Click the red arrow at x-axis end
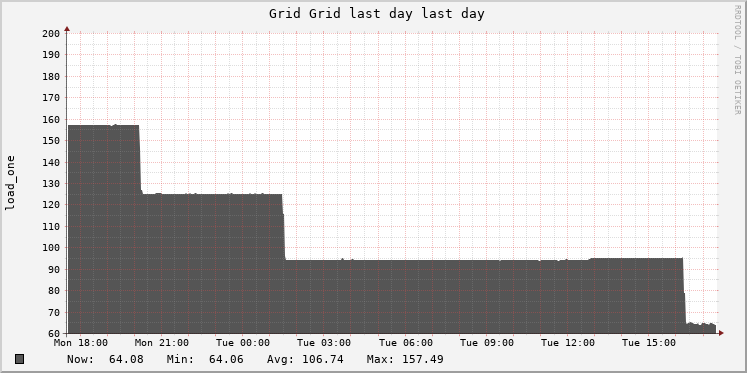 point(721,333)
